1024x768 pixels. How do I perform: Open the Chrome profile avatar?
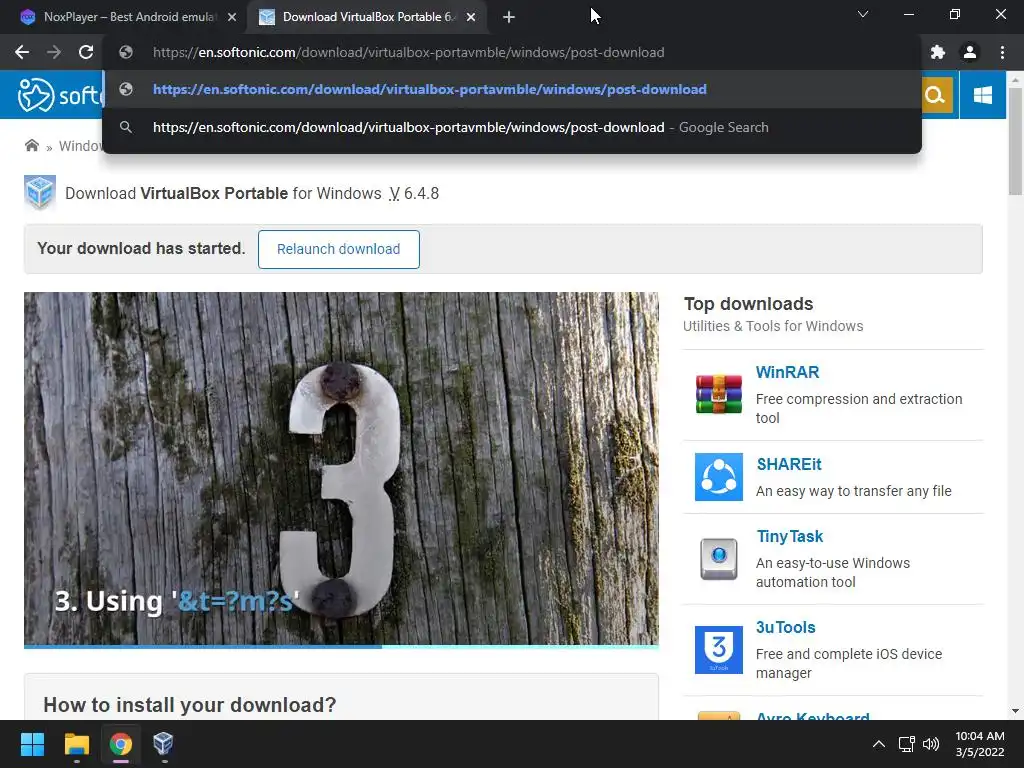point(970,52)
